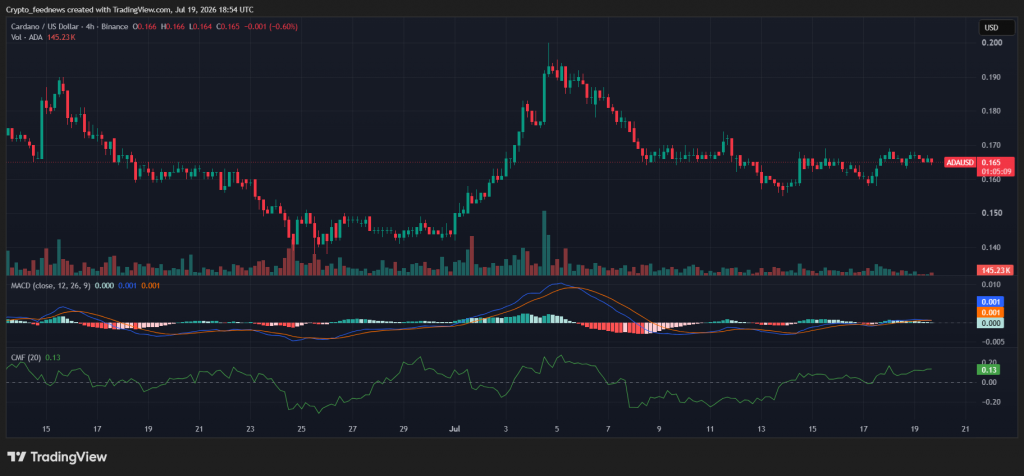Click the 0.00 CMF scale label
This screenshot has height=476, width=1024.
pyautogui.click(x=989, y=382)
